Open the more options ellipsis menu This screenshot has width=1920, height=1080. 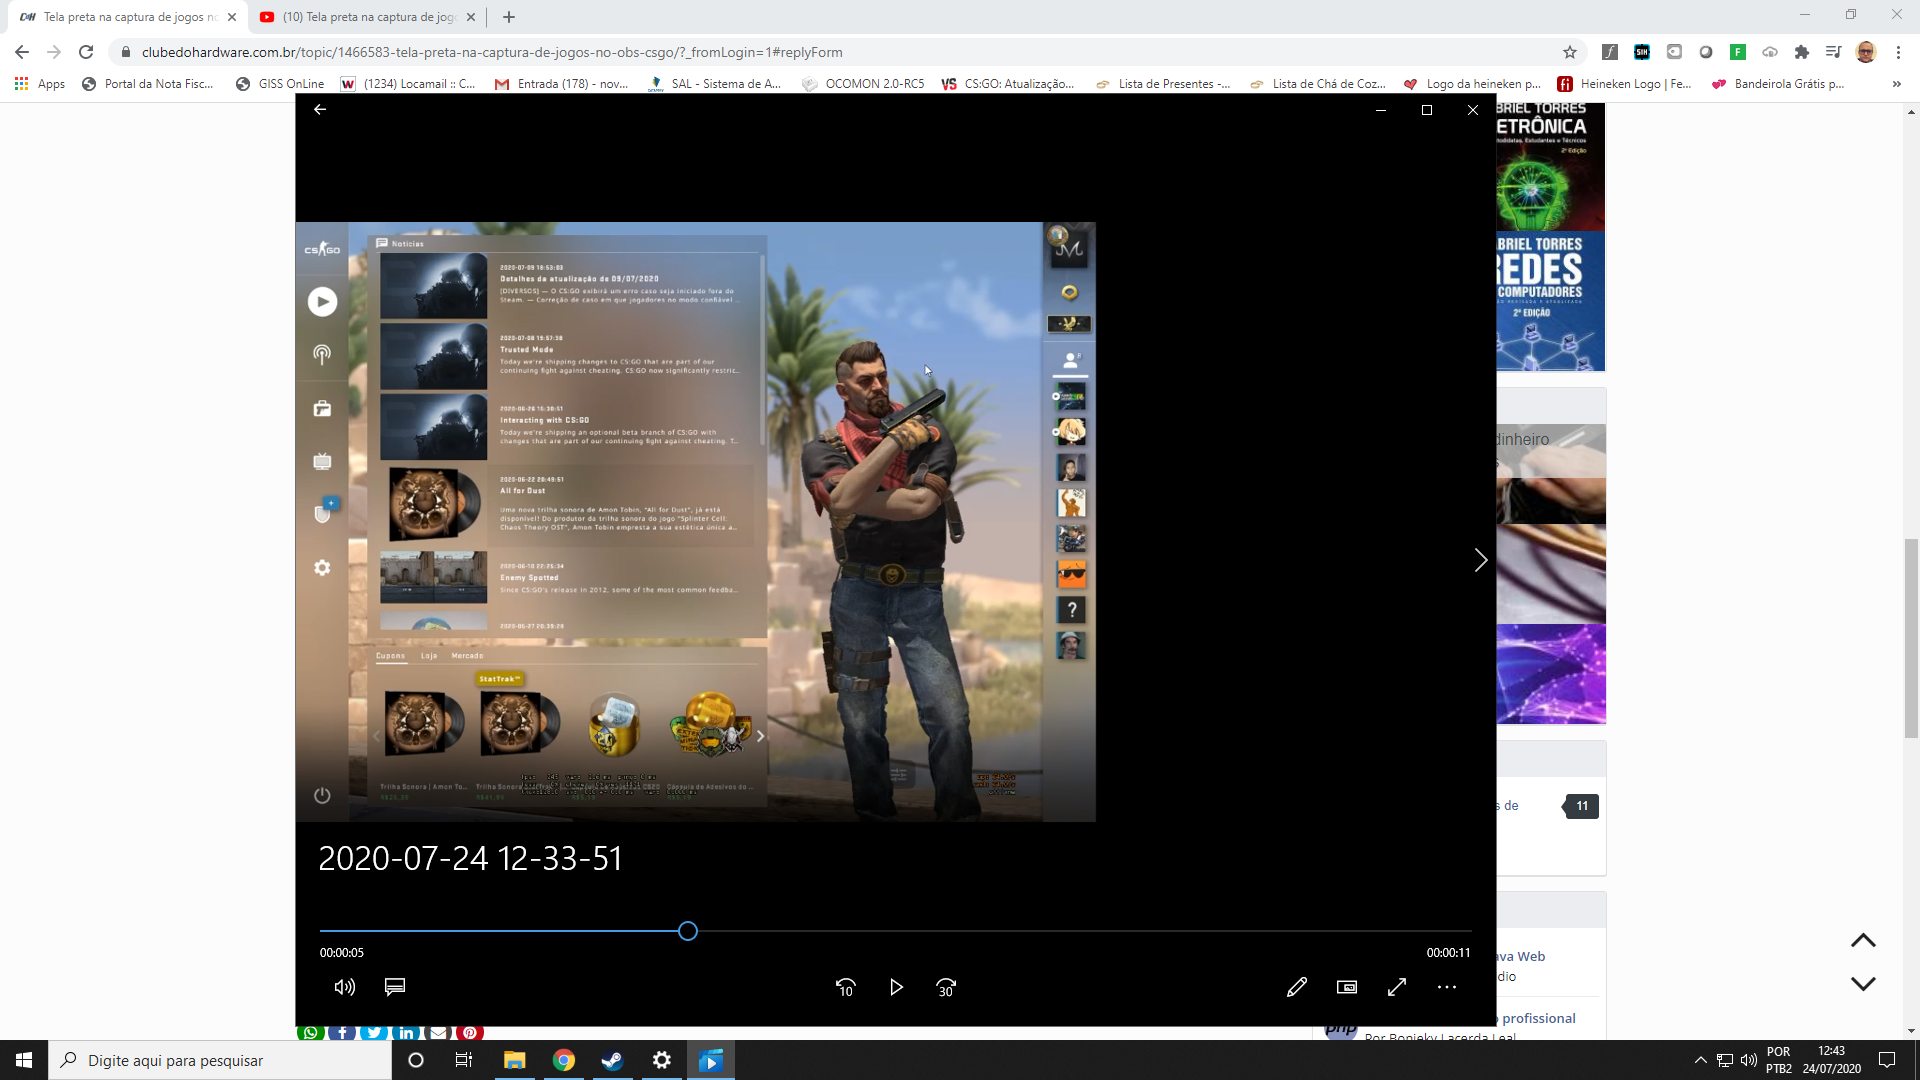(x=1447, y=987)
